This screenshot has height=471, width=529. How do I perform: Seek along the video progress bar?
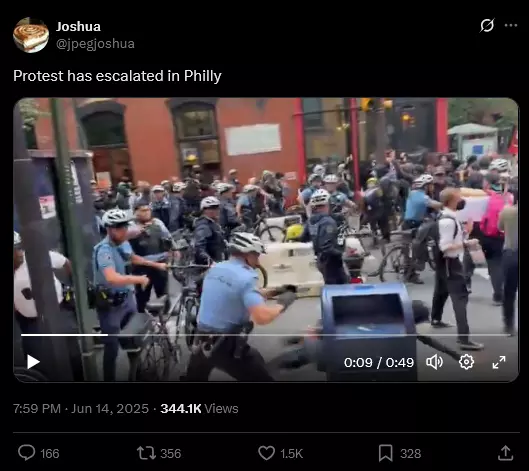[266, 335]
